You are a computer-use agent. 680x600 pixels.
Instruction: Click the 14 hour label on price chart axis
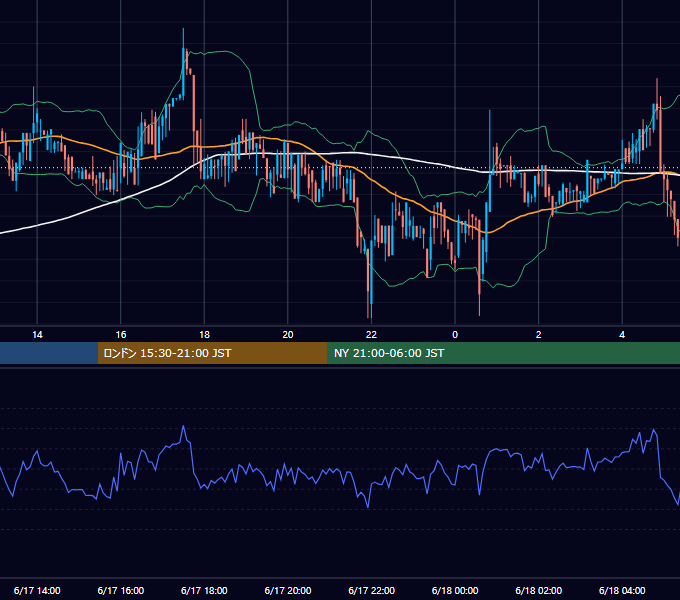tap(37, 335)
